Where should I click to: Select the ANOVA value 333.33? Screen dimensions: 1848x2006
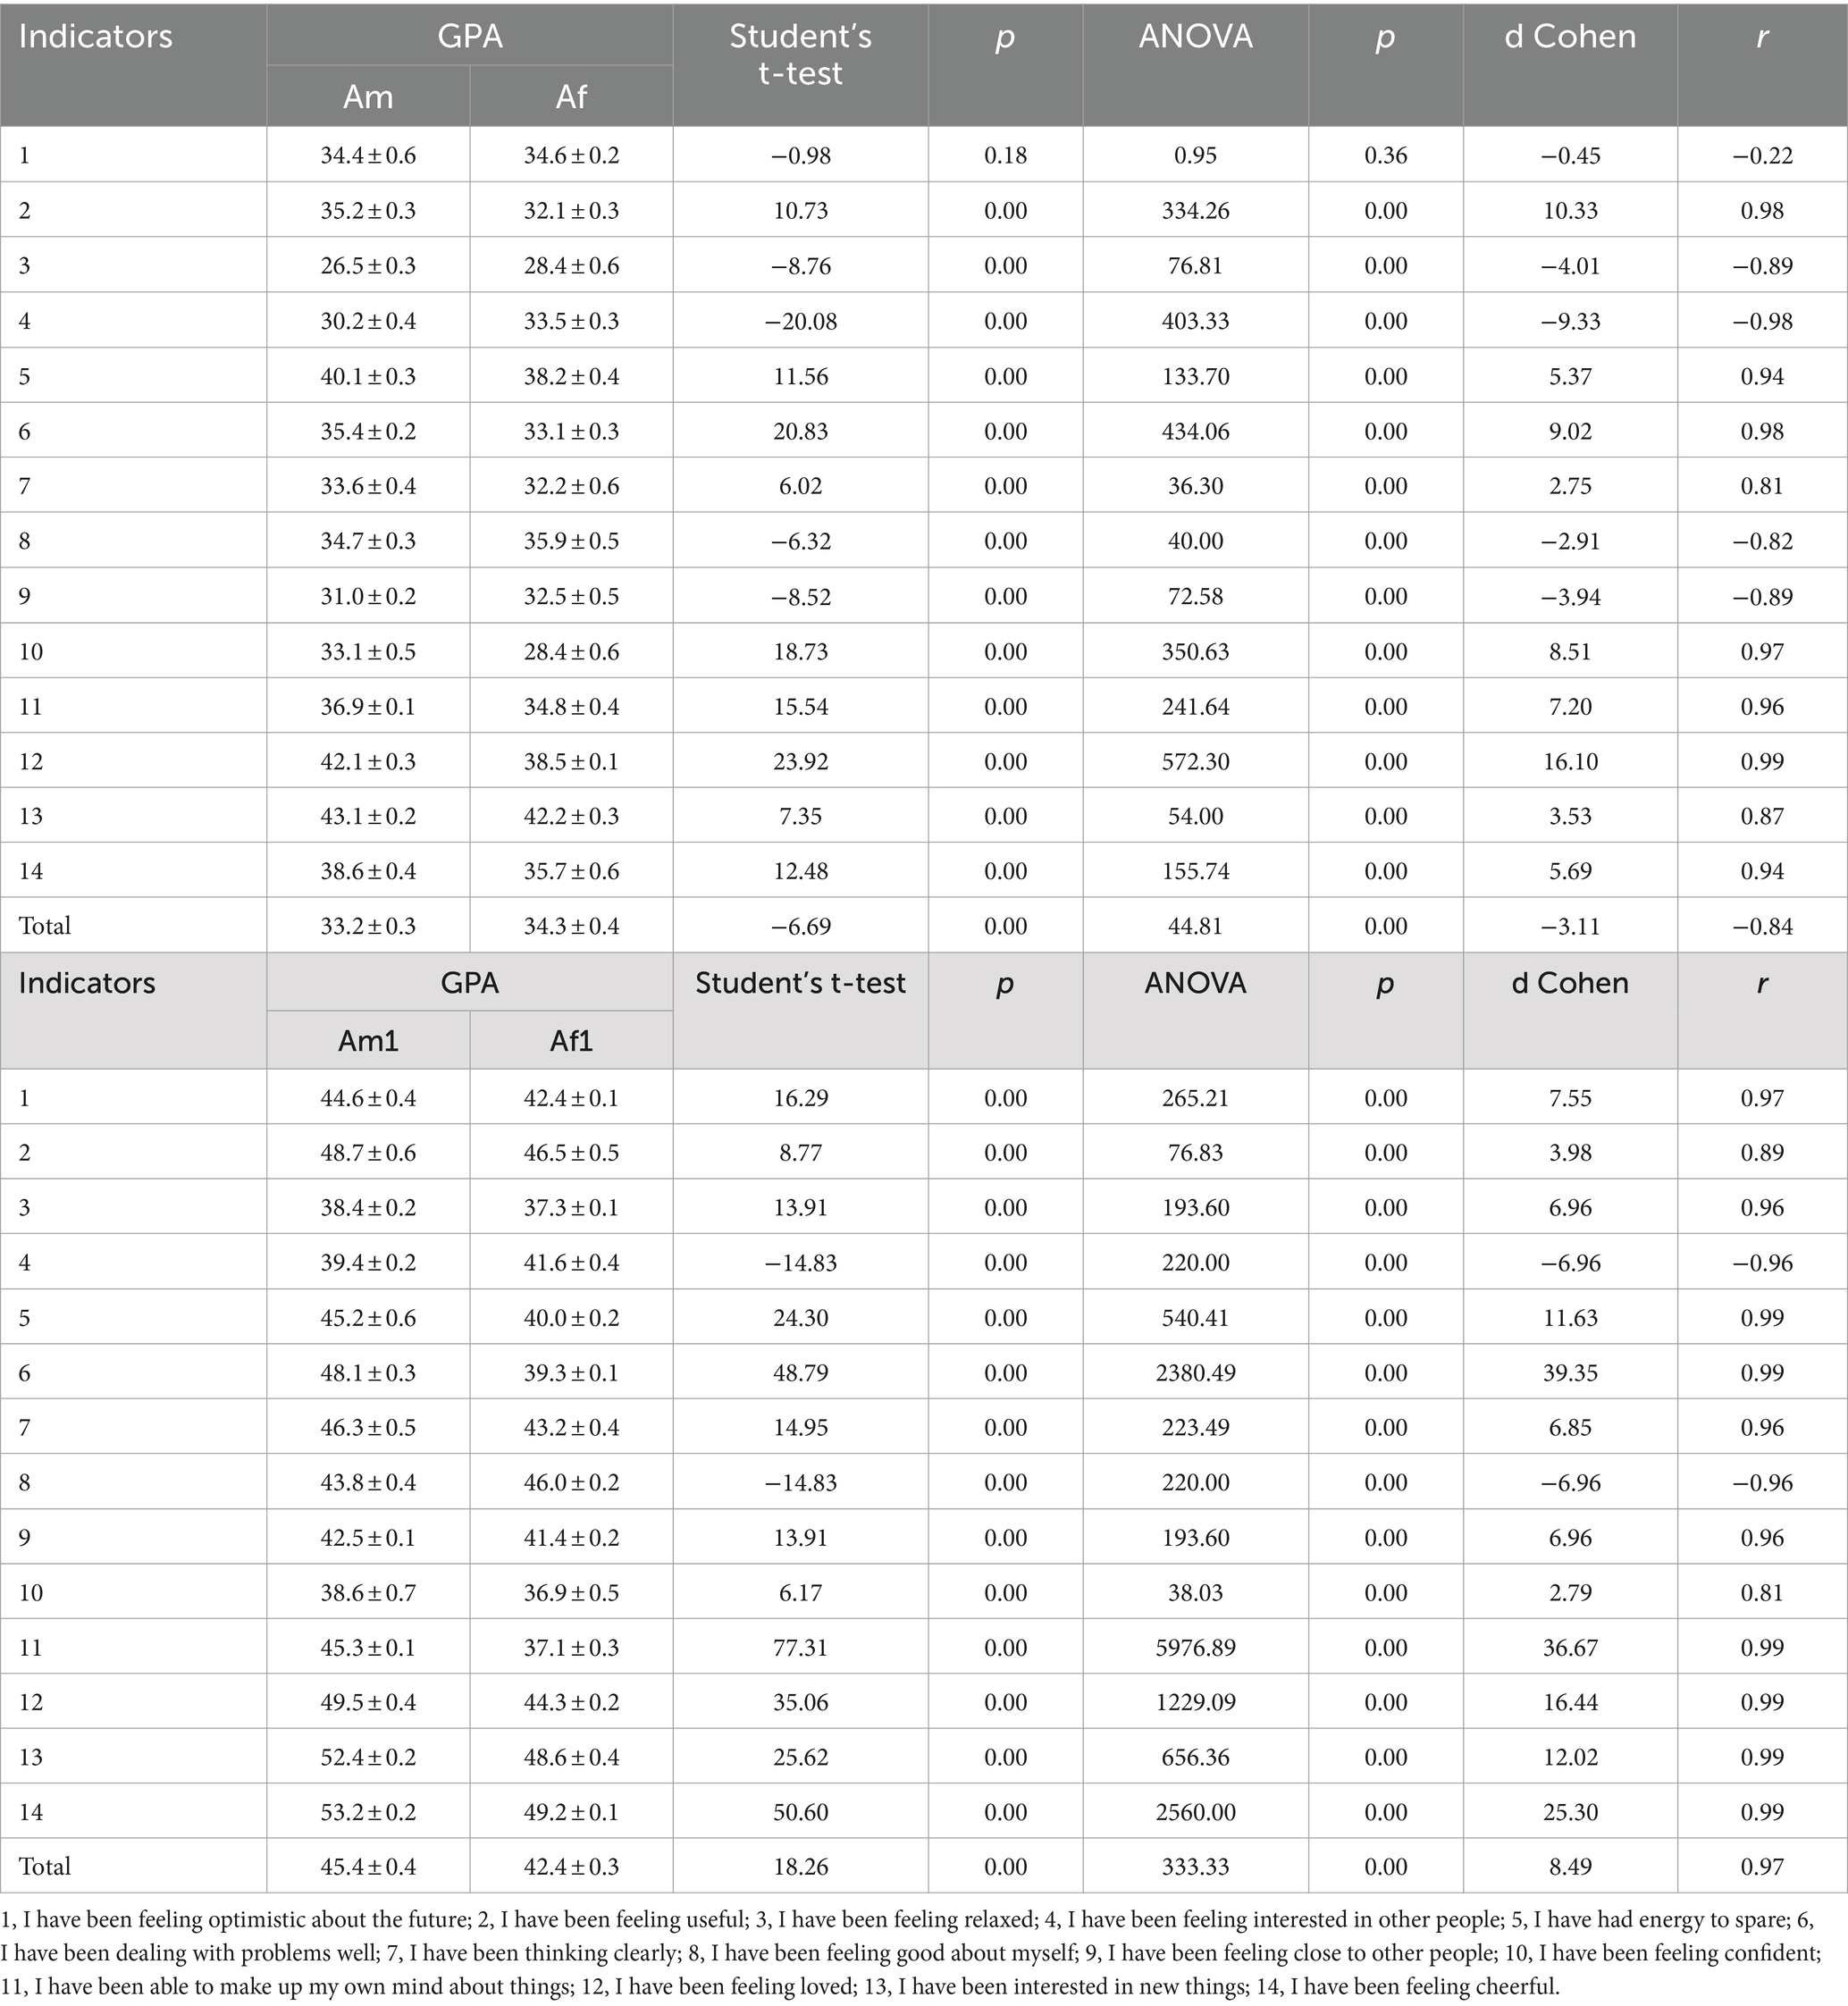pyautogui.click(x=1195, y=1866)
